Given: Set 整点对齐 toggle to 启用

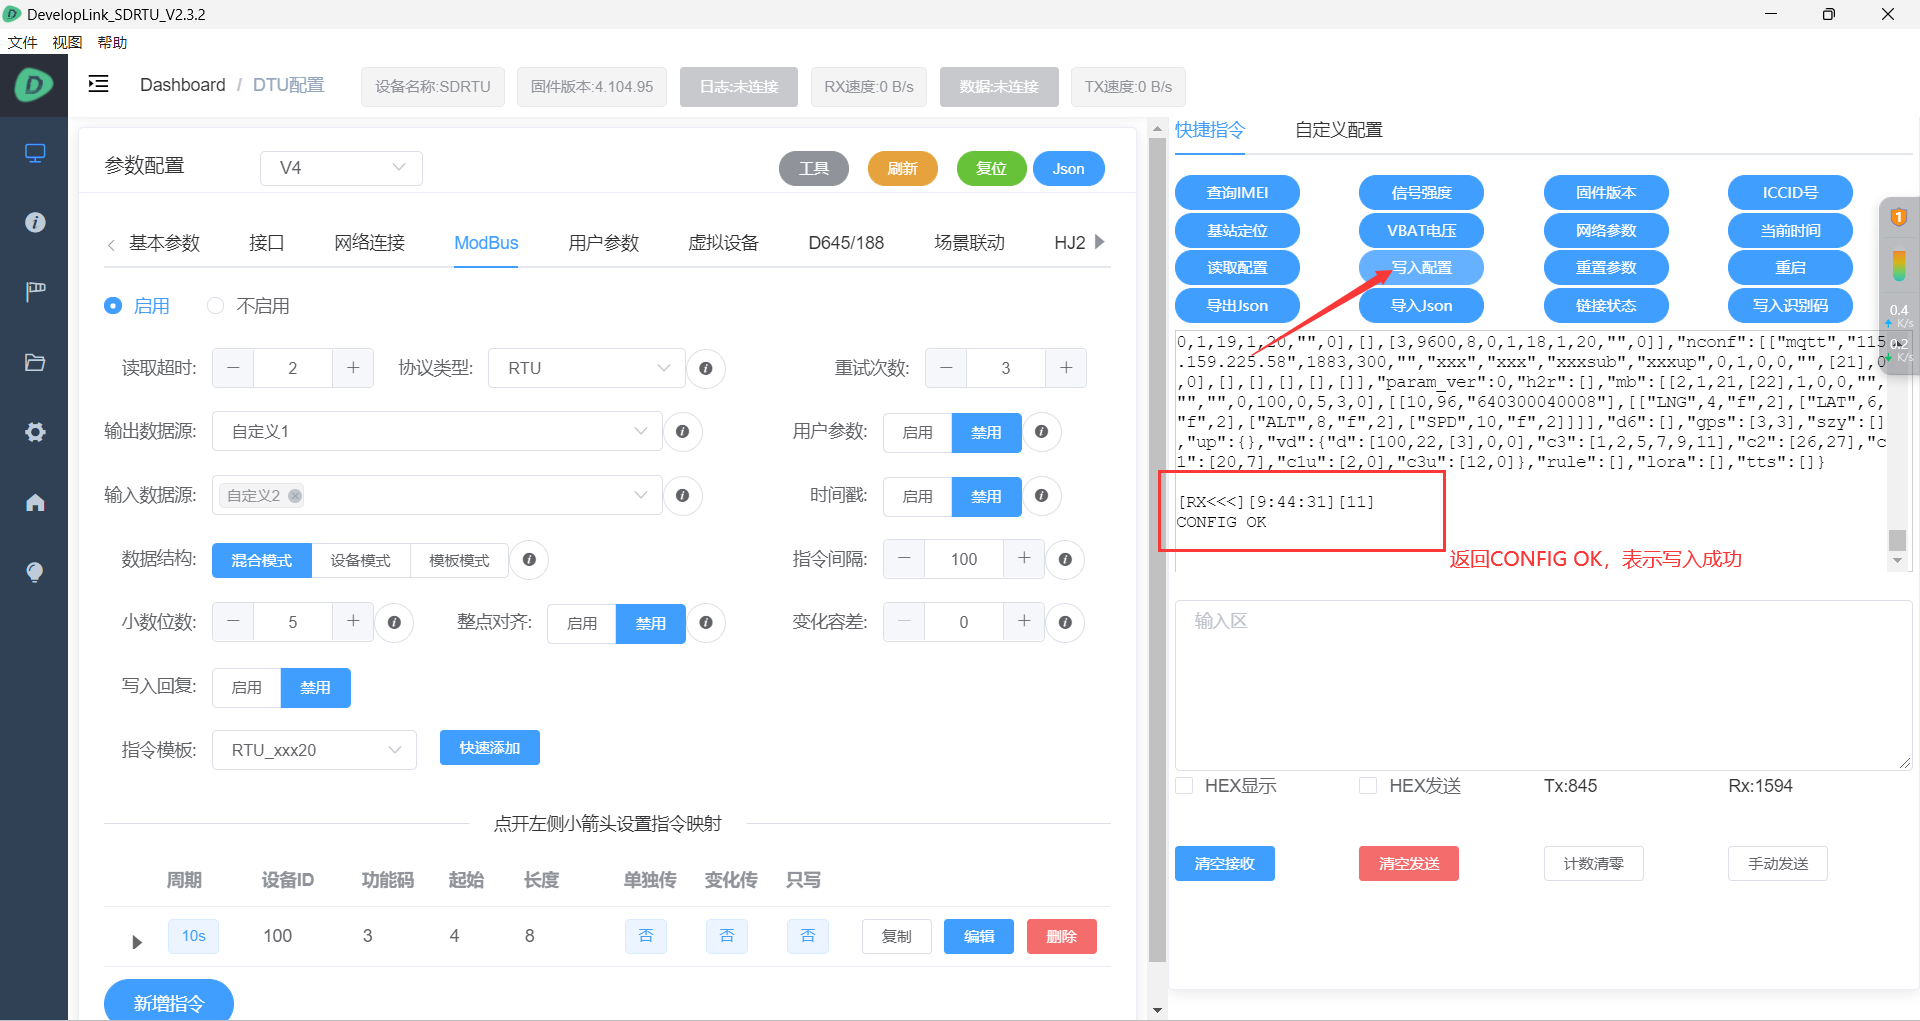Looking at the screenshot, I should (582, 623).
